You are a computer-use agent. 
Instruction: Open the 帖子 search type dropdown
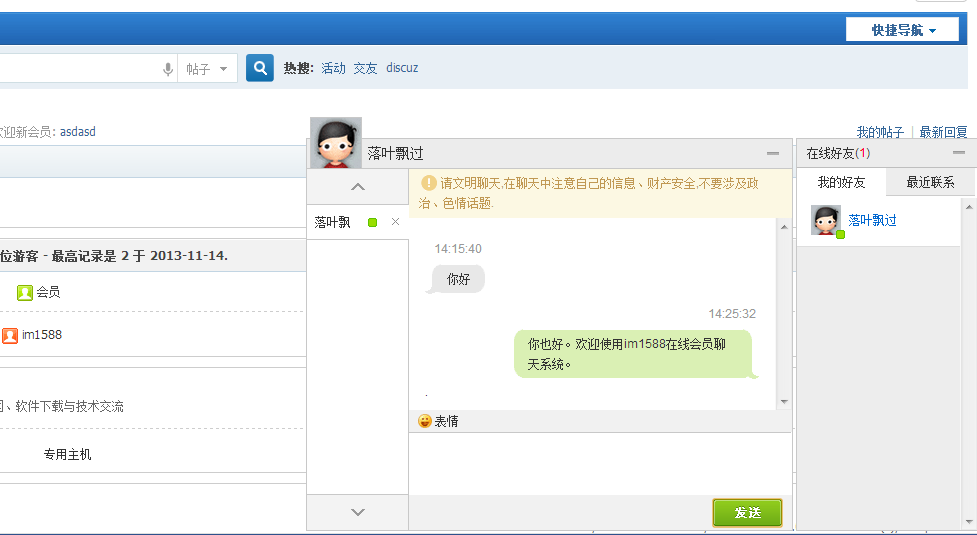point(208,69)
